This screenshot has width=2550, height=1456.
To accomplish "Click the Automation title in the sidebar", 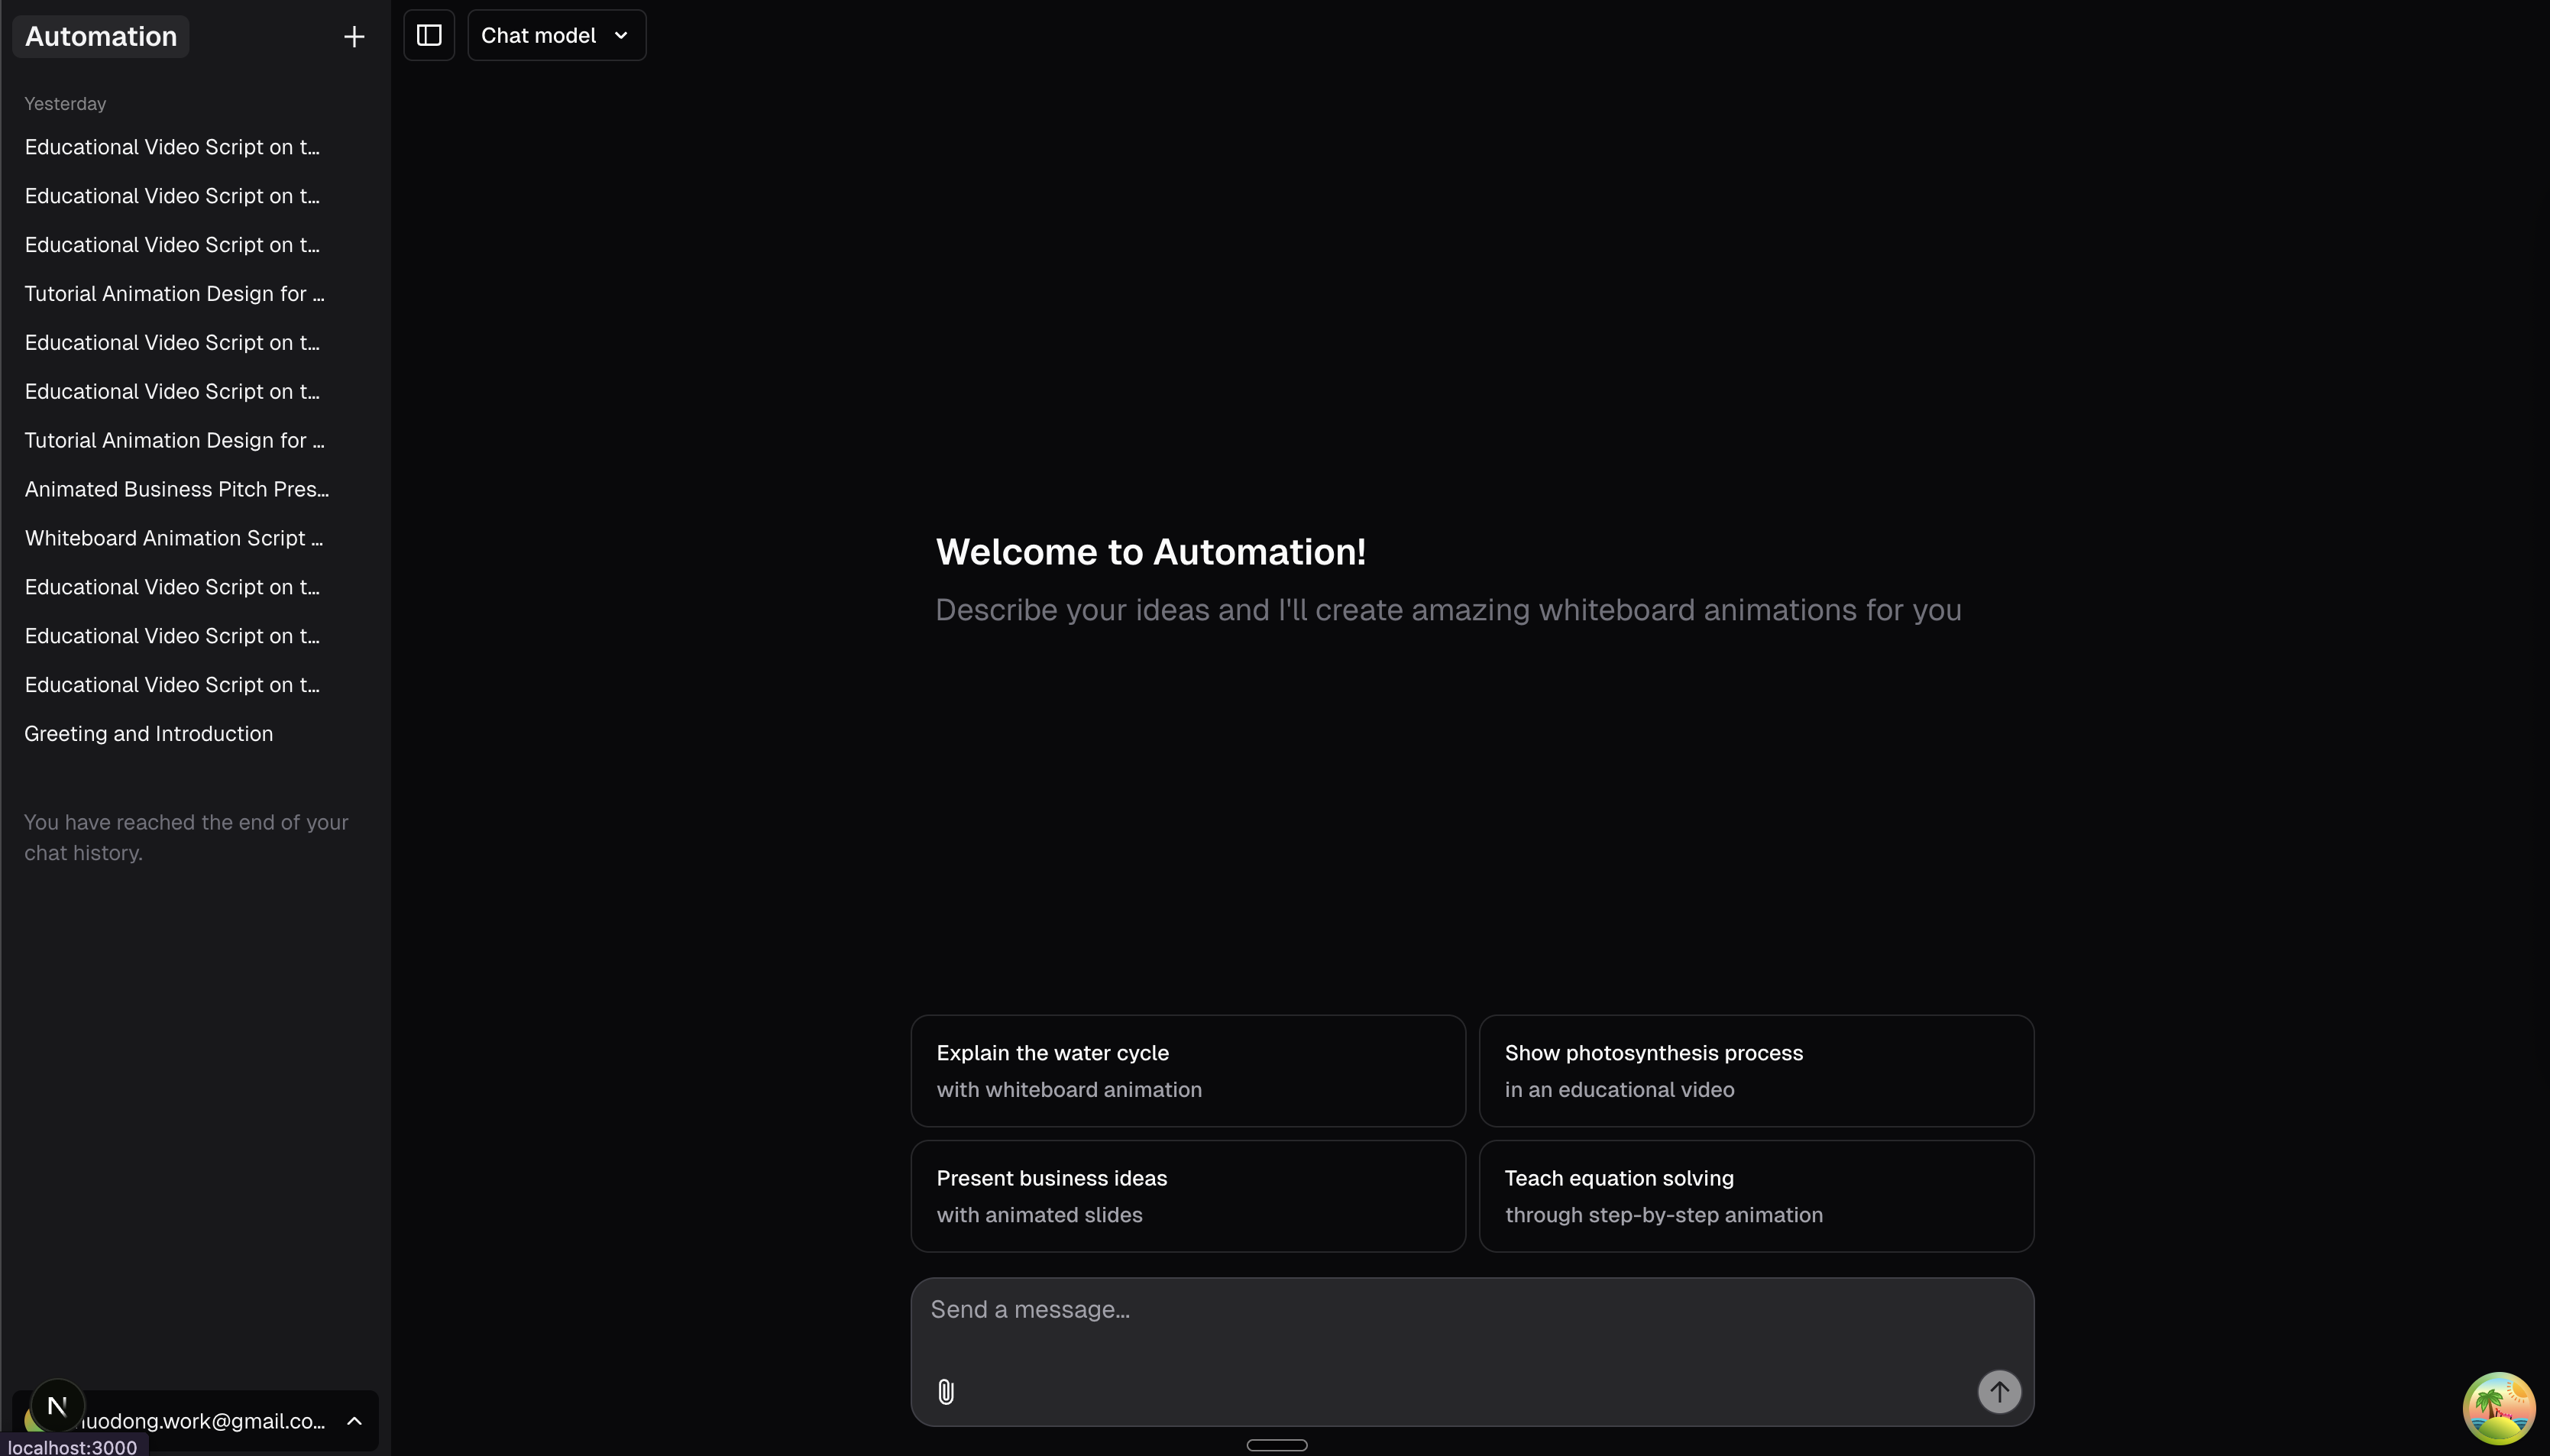I will 101,37.
